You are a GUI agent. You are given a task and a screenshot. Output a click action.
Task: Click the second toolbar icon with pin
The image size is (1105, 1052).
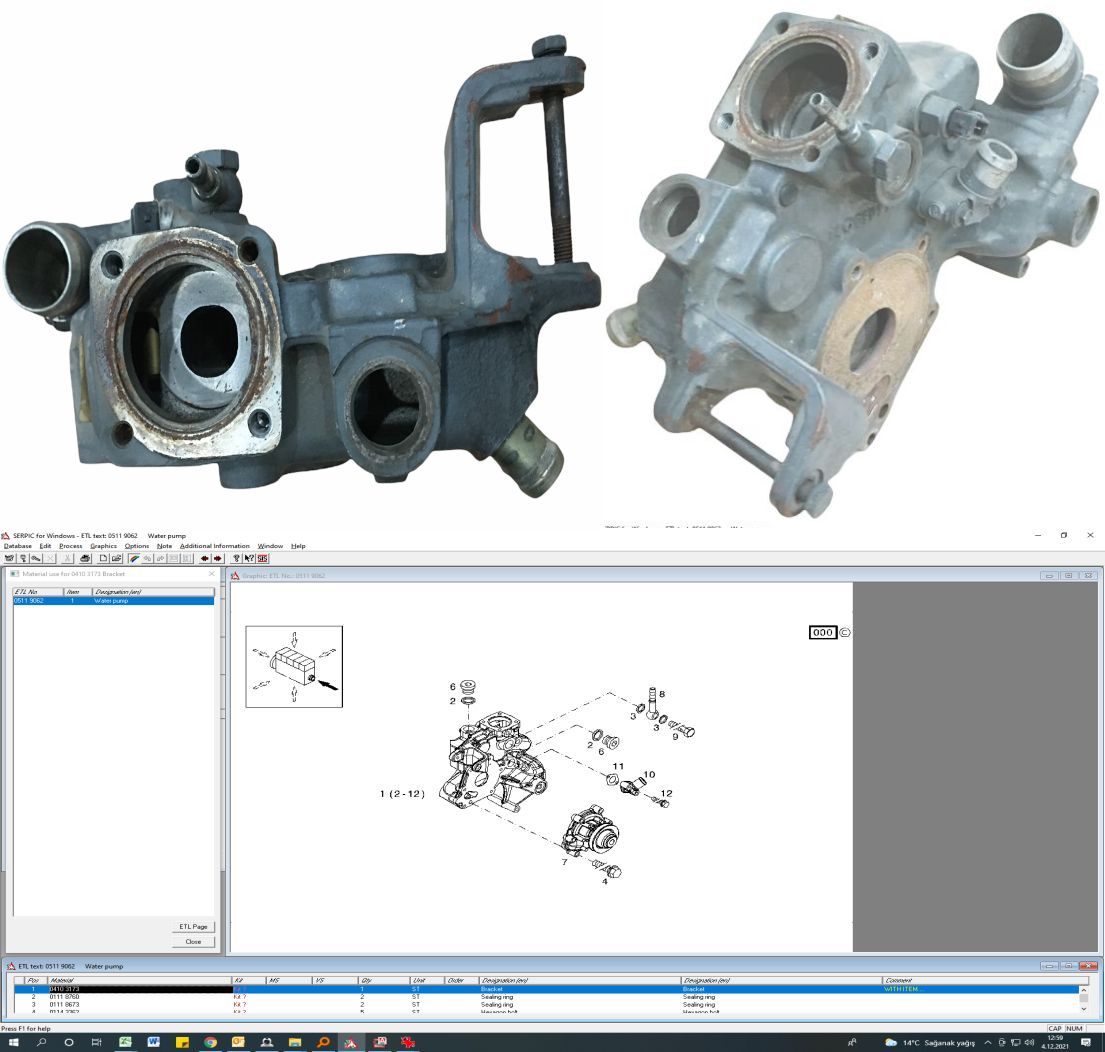click(23, 558)
